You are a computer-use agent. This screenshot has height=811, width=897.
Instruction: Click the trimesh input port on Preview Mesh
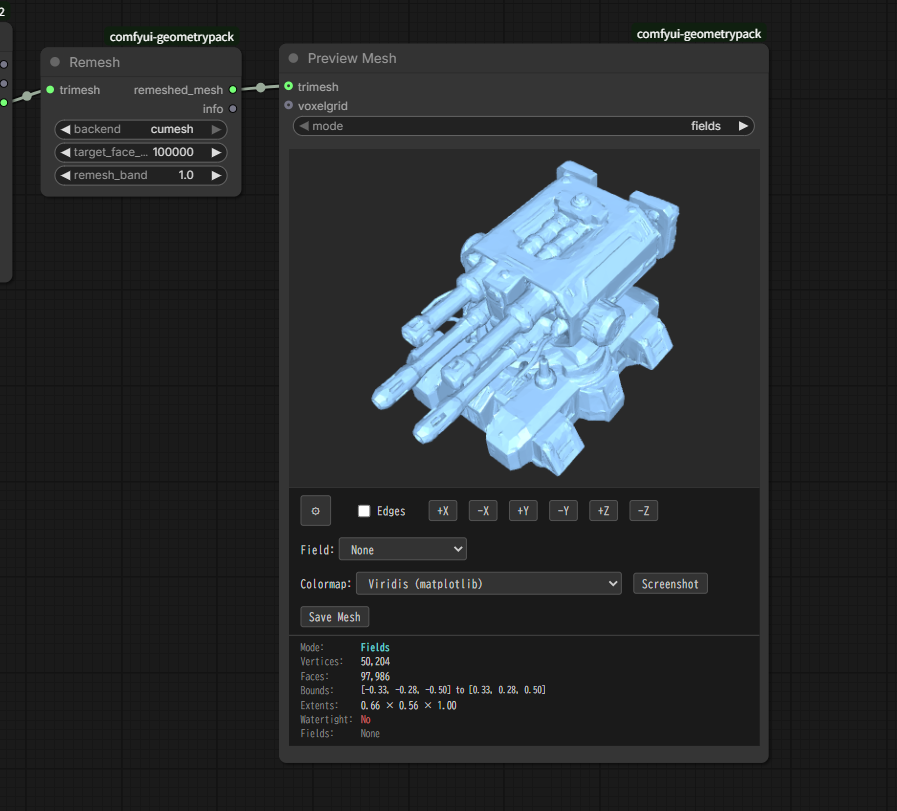[x=289, y=87]
